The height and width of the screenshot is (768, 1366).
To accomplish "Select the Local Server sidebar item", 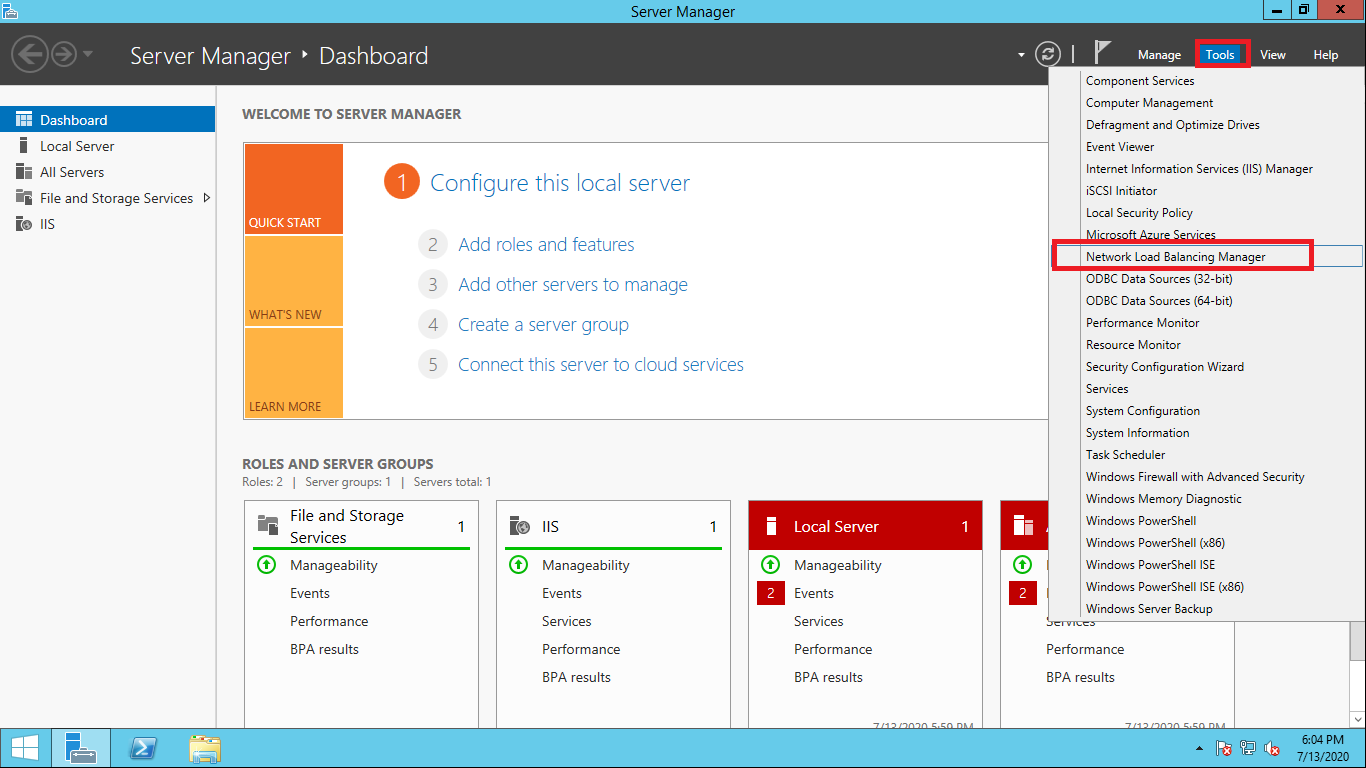I will coord(77,146).
